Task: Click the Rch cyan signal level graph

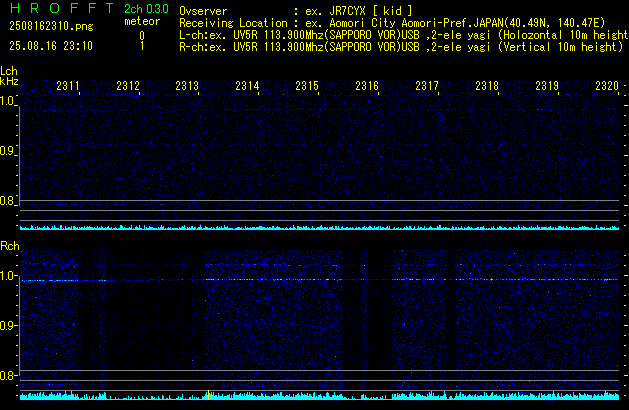Action: 319,396
